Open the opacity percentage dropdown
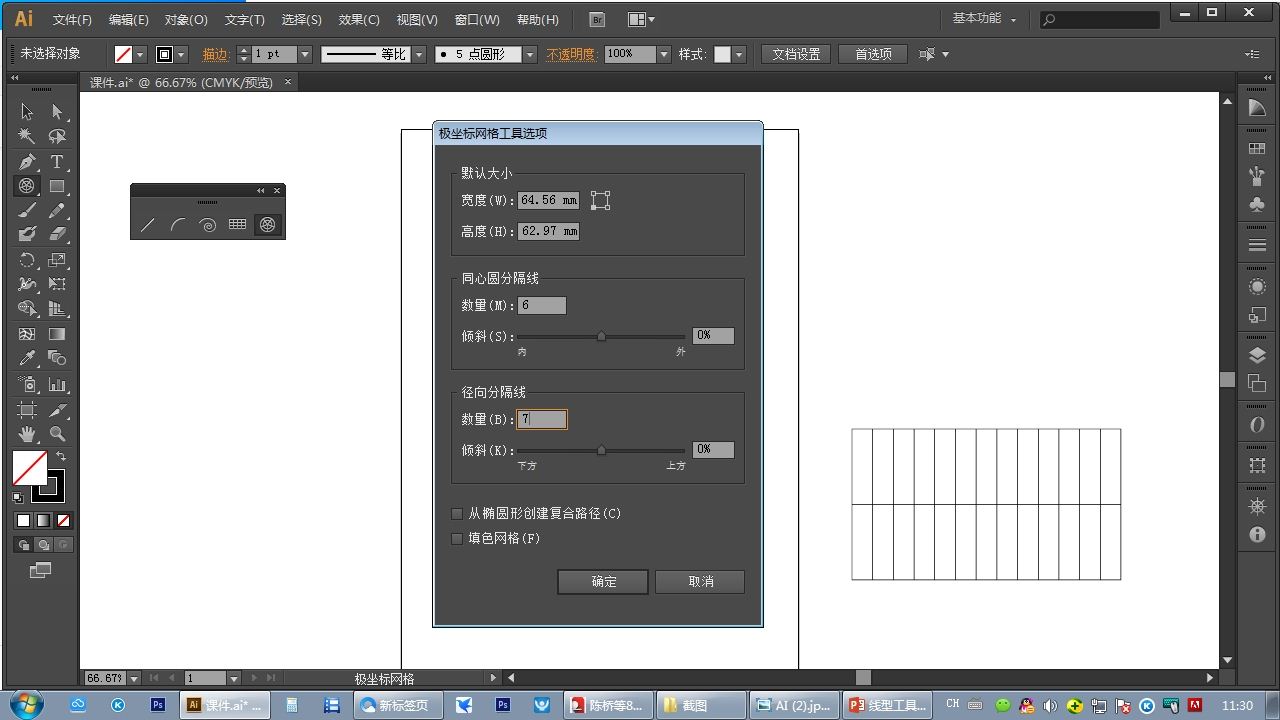Viewport: 1280px width, 720px height. pos(663,54)
